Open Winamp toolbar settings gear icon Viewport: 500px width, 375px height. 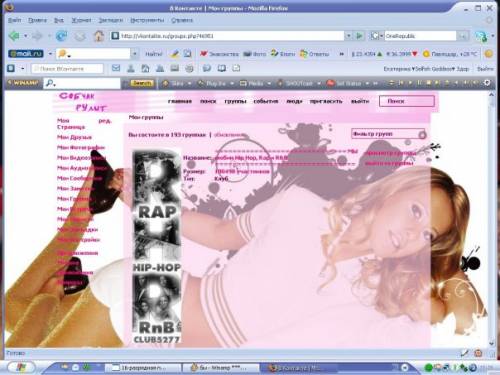tap(487, 83)
